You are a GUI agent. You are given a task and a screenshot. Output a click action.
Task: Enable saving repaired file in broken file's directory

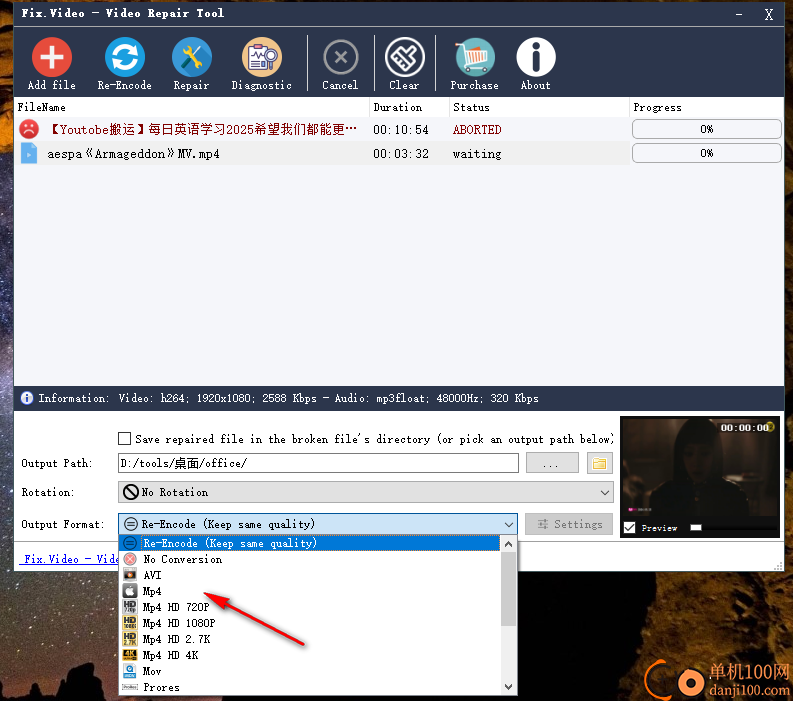(x=124, y=439)
